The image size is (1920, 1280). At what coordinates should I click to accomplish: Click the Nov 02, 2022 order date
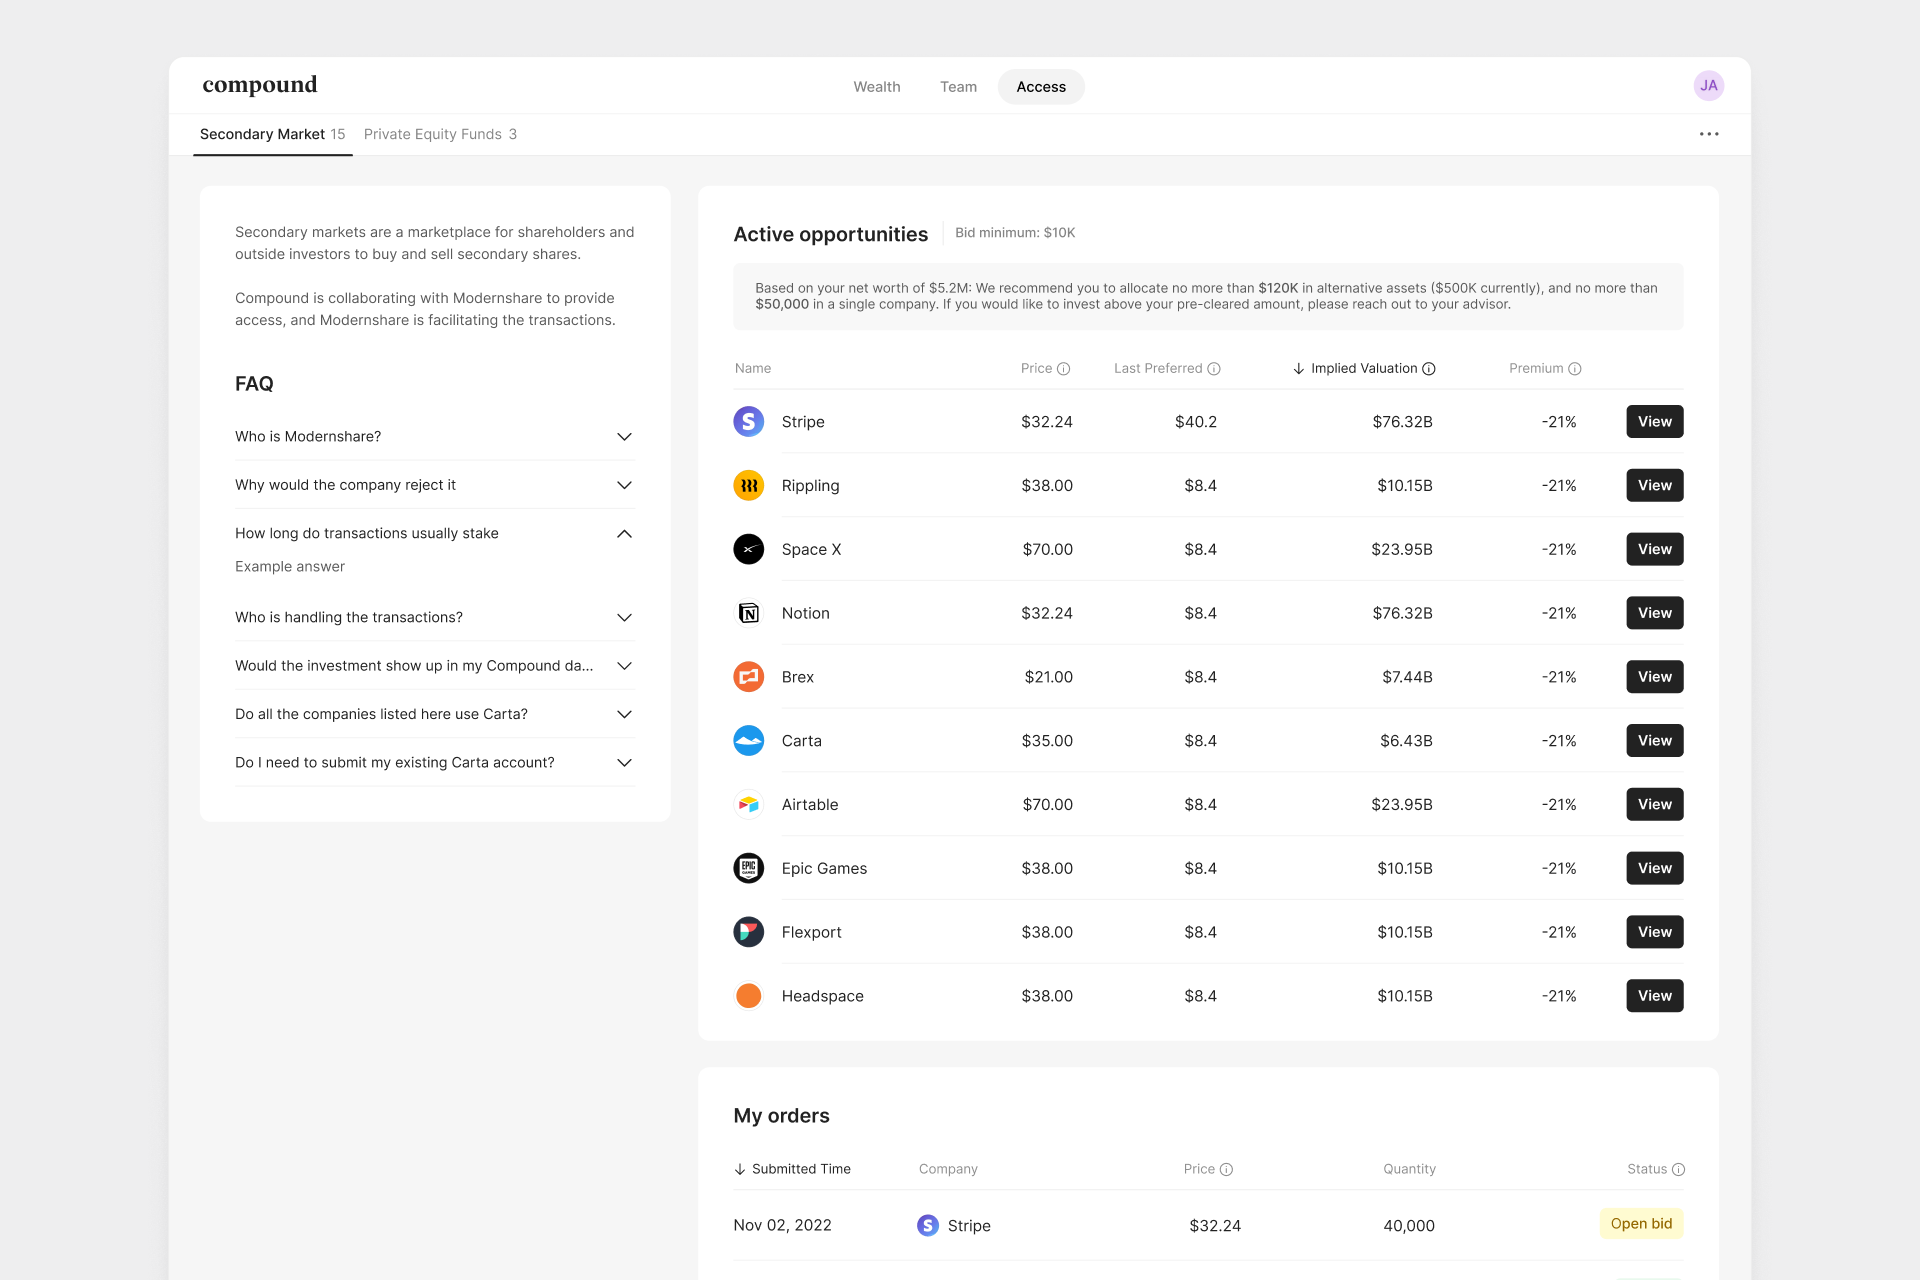point(782,1226)
